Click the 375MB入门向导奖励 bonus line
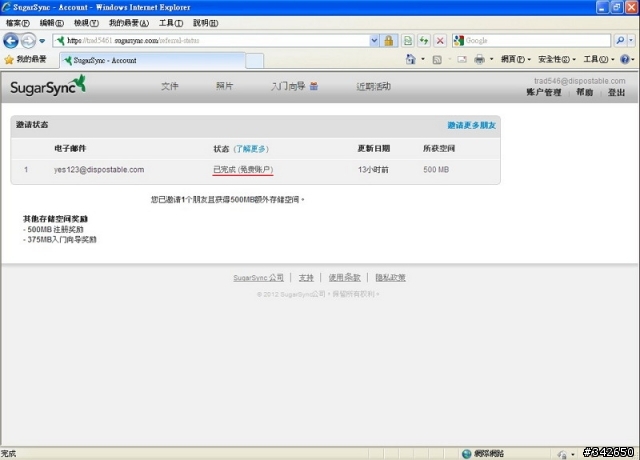This screenshot has height=460, width=640. (x=60, y=240)
